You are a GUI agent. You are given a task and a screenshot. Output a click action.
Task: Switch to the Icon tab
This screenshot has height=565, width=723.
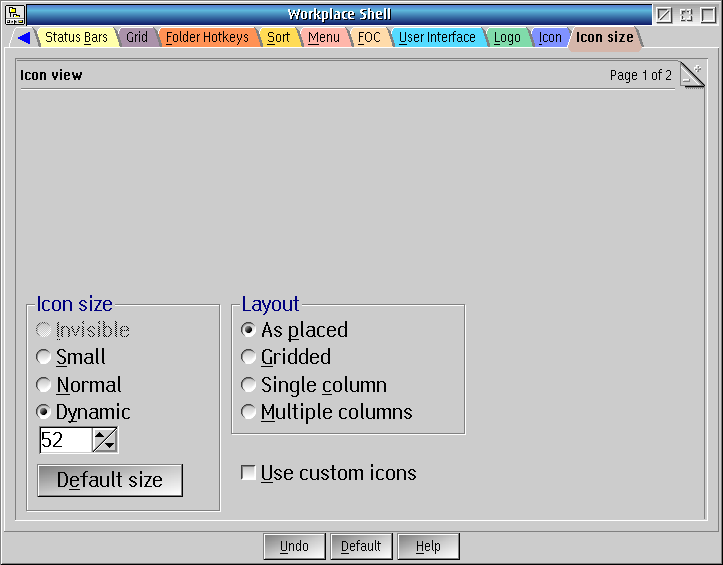[550, 37]
